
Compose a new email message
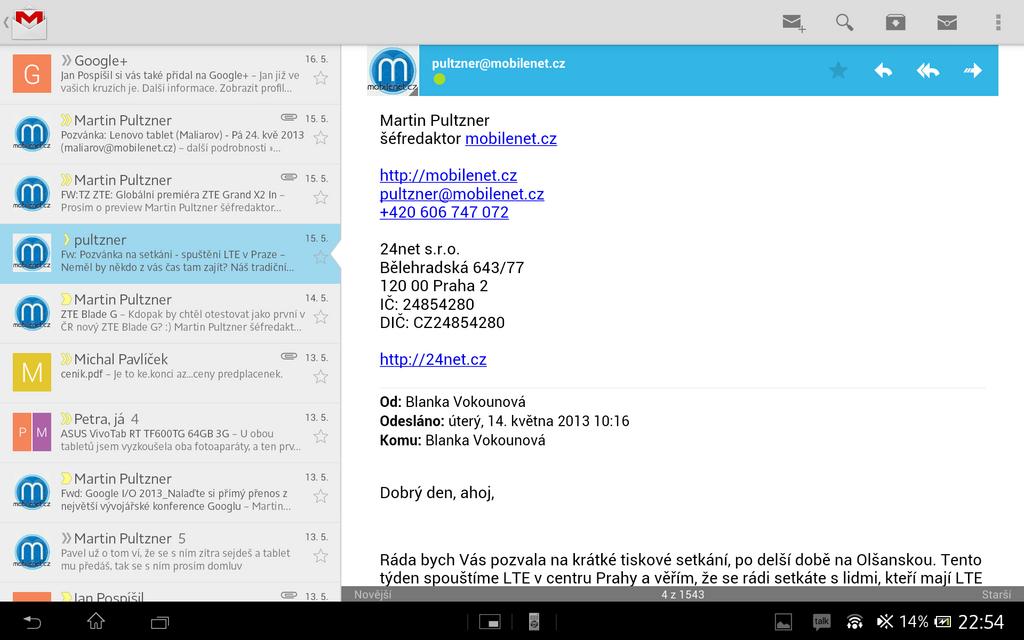pos(794,22)
